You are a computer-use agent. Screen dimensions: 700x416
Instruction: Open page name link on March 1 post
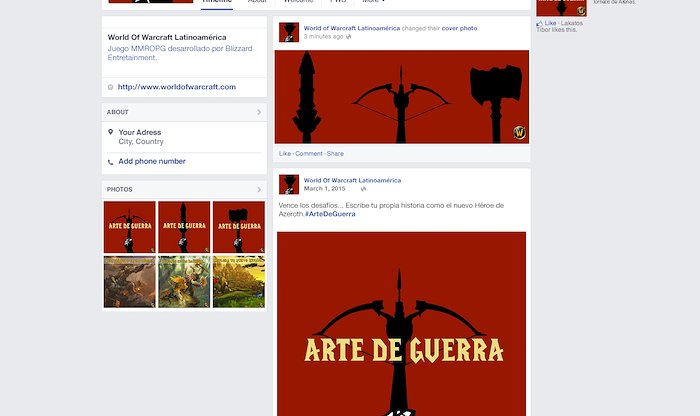(x=352, y=180)
